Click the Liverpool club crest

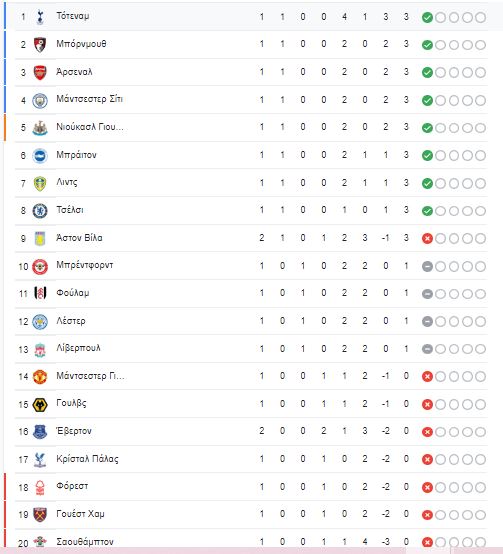point(40,349)
